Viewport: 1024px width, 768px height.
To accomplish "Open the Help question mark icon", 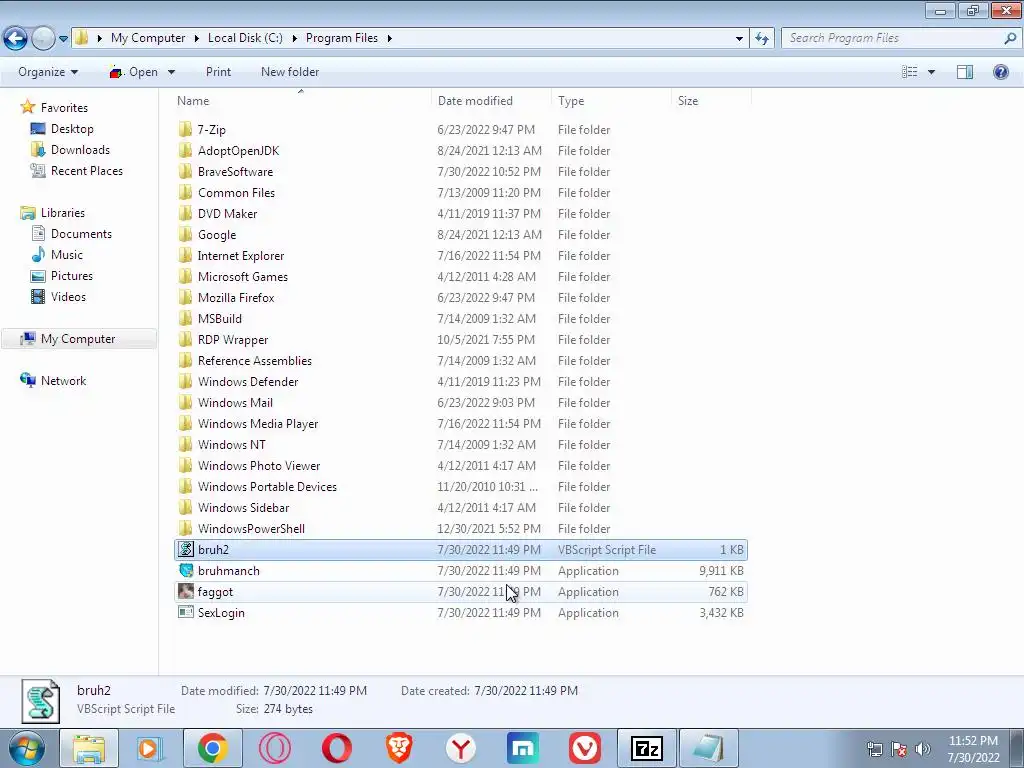I will tap(1000, 72).
